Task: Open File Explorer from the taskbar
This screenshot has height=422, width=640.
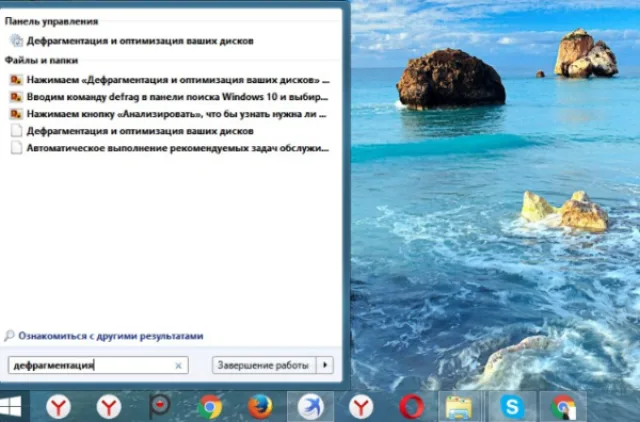Action: 459,407
